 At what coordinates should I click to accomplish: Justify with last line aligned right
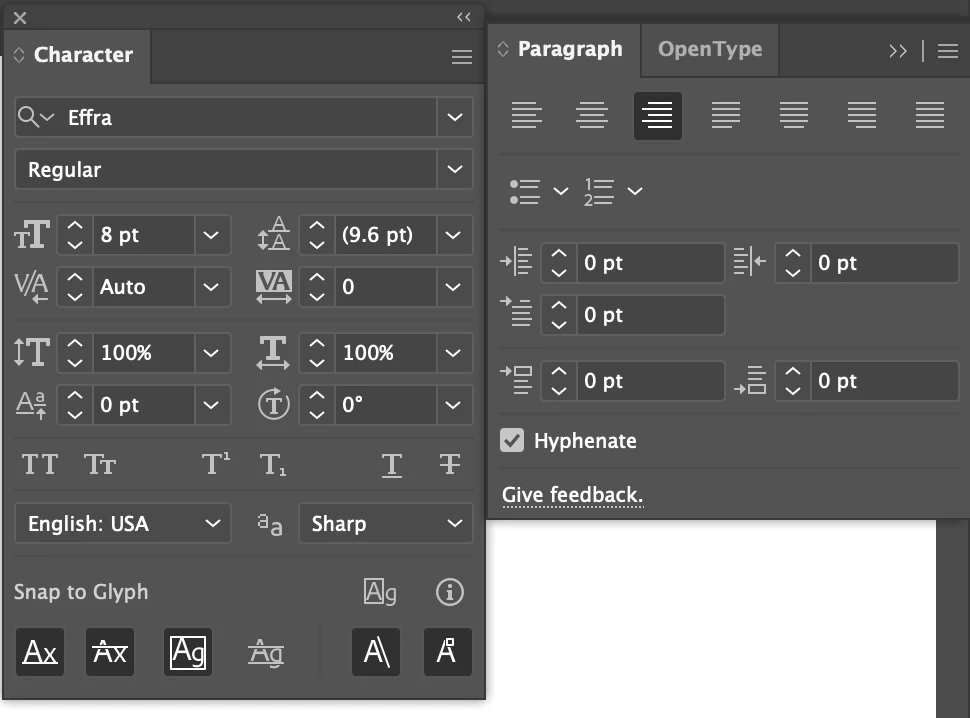(862, 116)
